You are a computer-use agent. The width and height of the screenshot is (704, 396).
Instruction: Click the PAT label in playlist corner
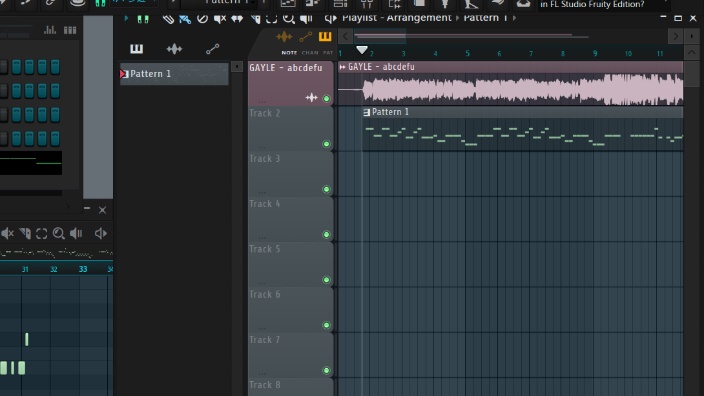click(x=328, y=53)
